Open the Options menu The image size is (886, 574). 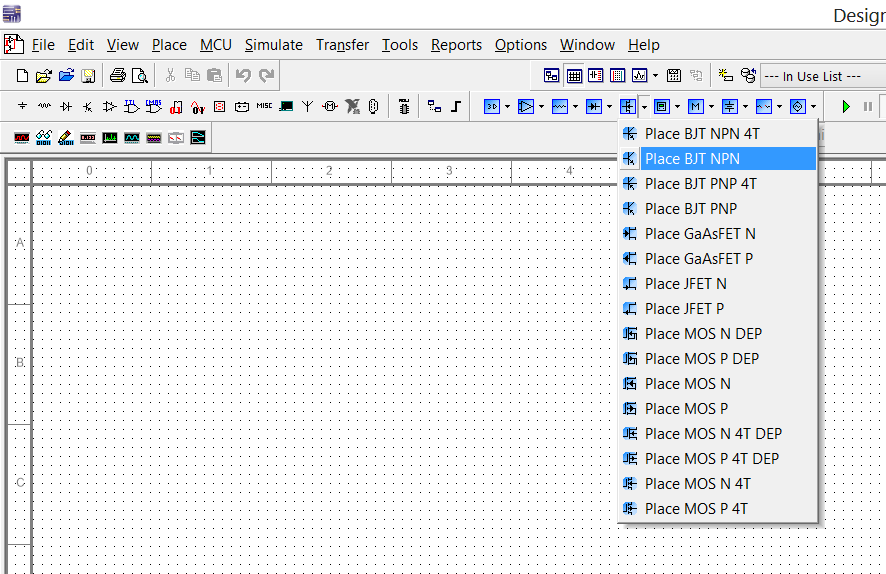point(520,45)
